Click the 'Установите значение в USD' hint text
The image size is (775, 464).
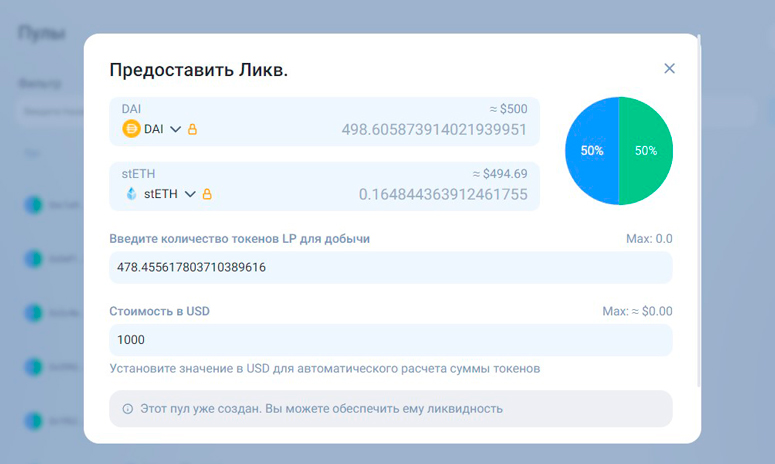(x=324, y=369)
